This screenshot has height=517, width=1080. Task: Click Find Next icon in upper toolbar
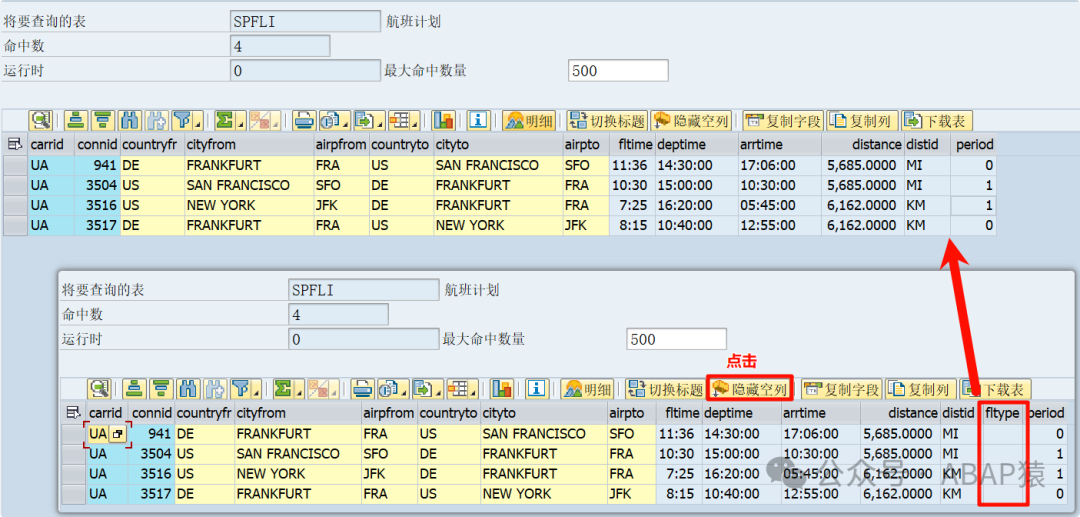[x=156, y=121]
